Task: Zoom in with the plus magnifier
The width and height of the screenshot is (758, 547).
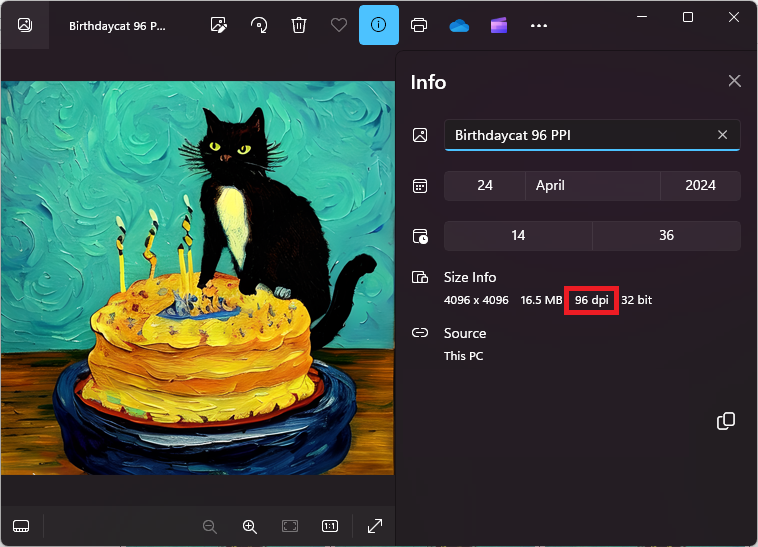Action: point(249,526)
